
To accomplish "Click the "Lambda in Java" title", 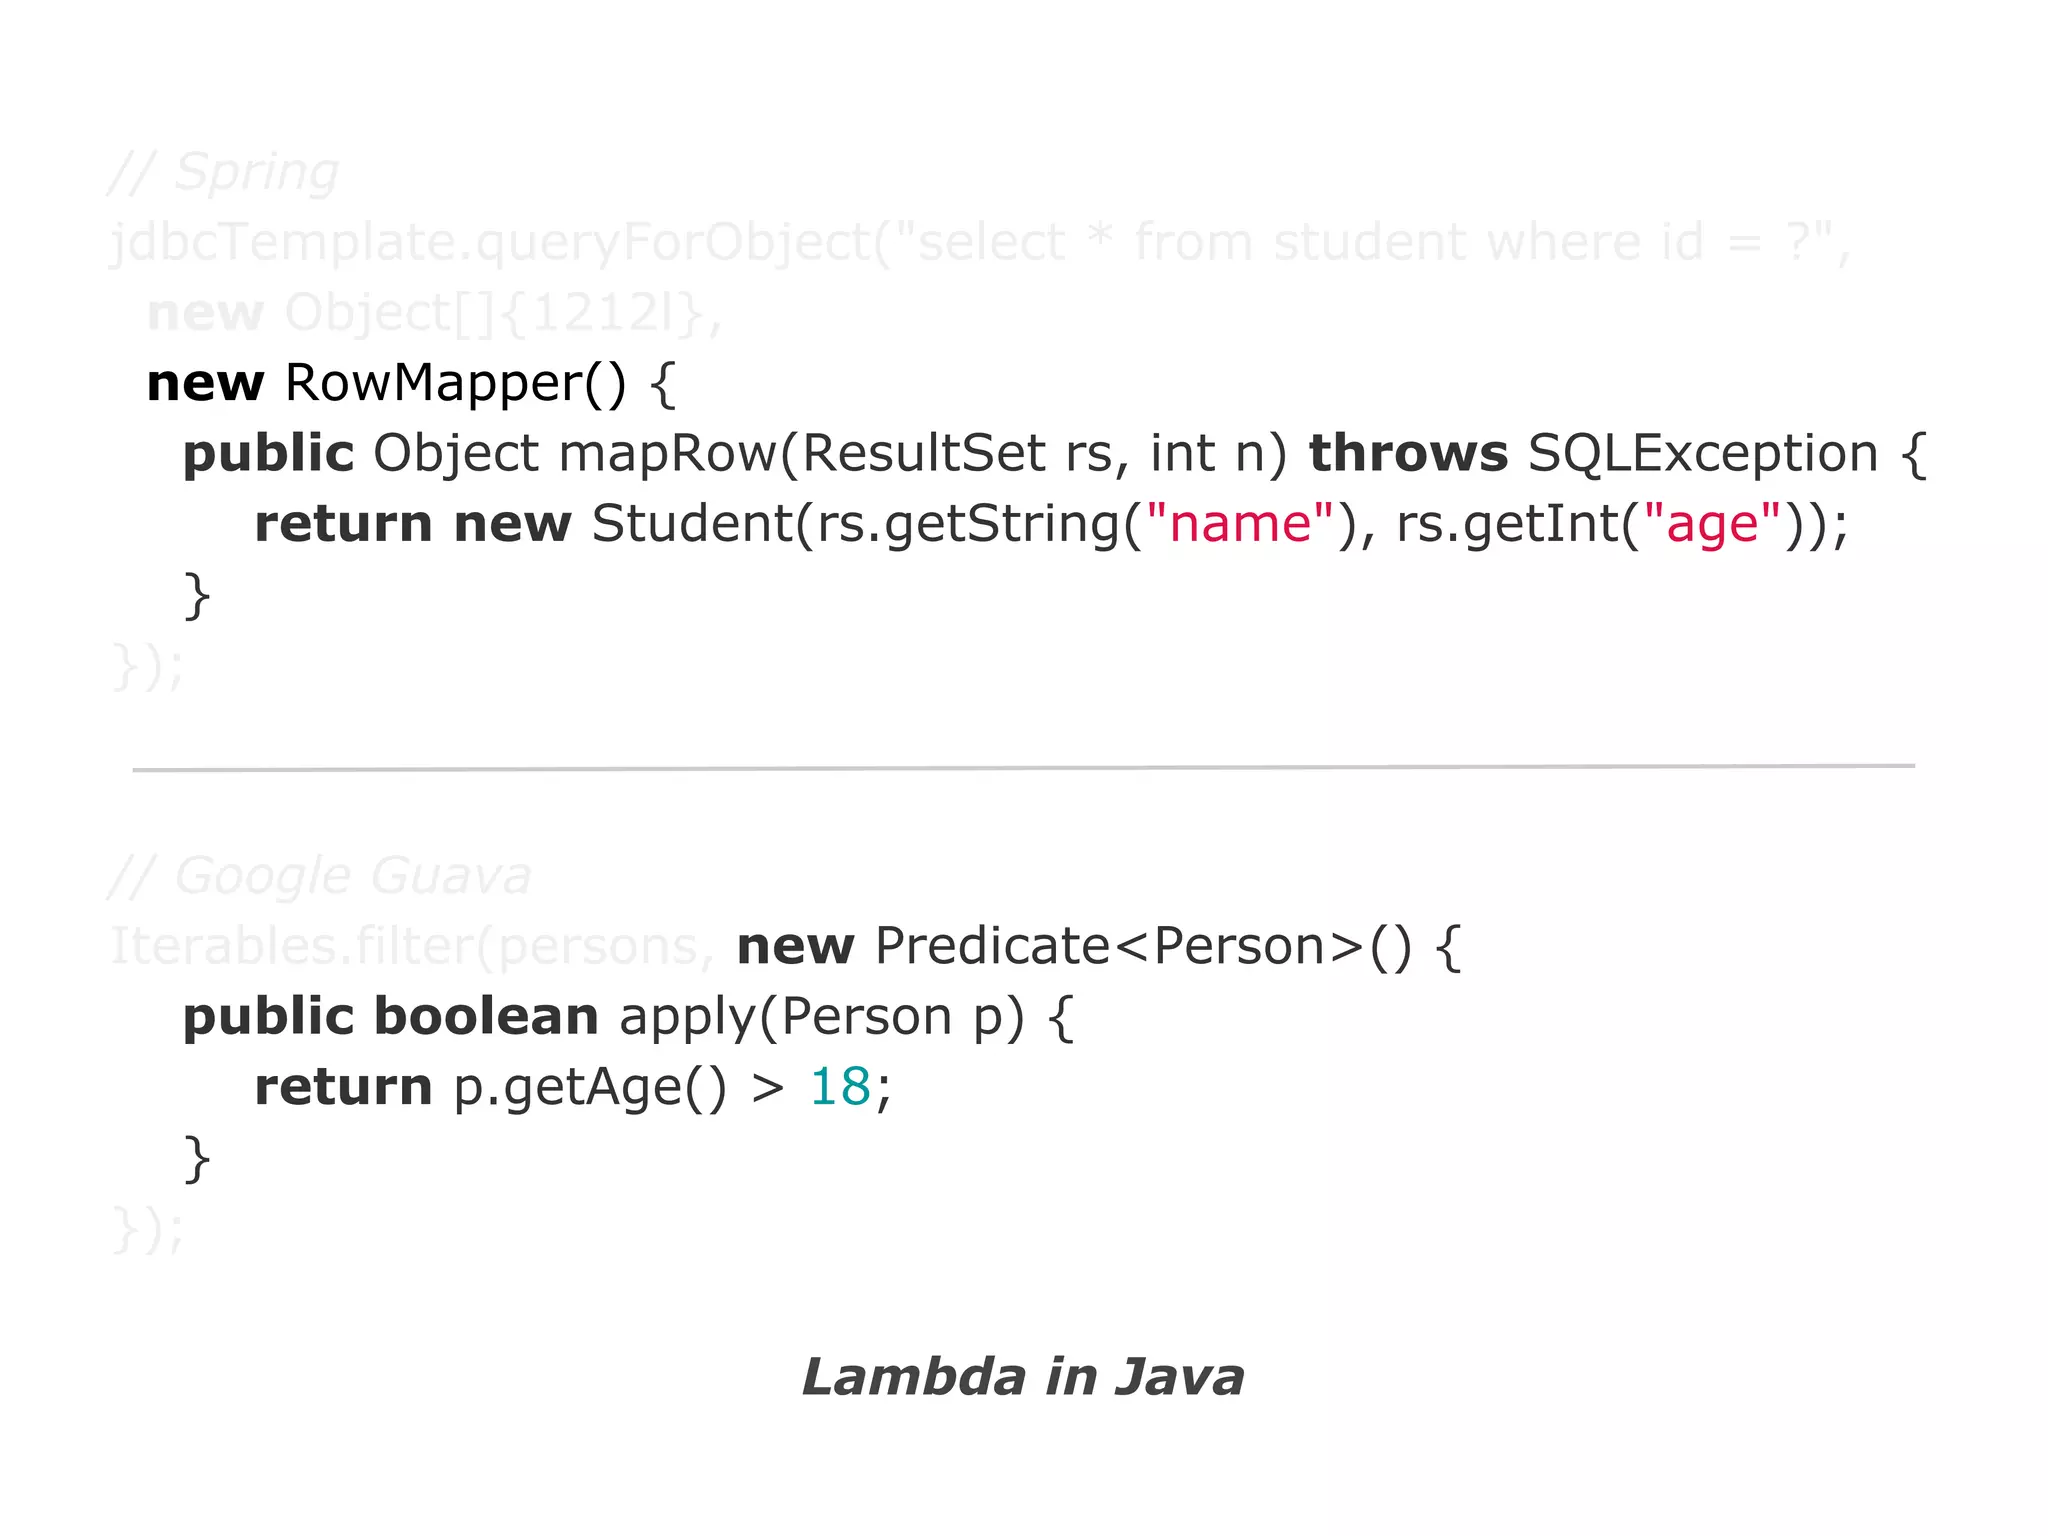I will 1023,1377.
